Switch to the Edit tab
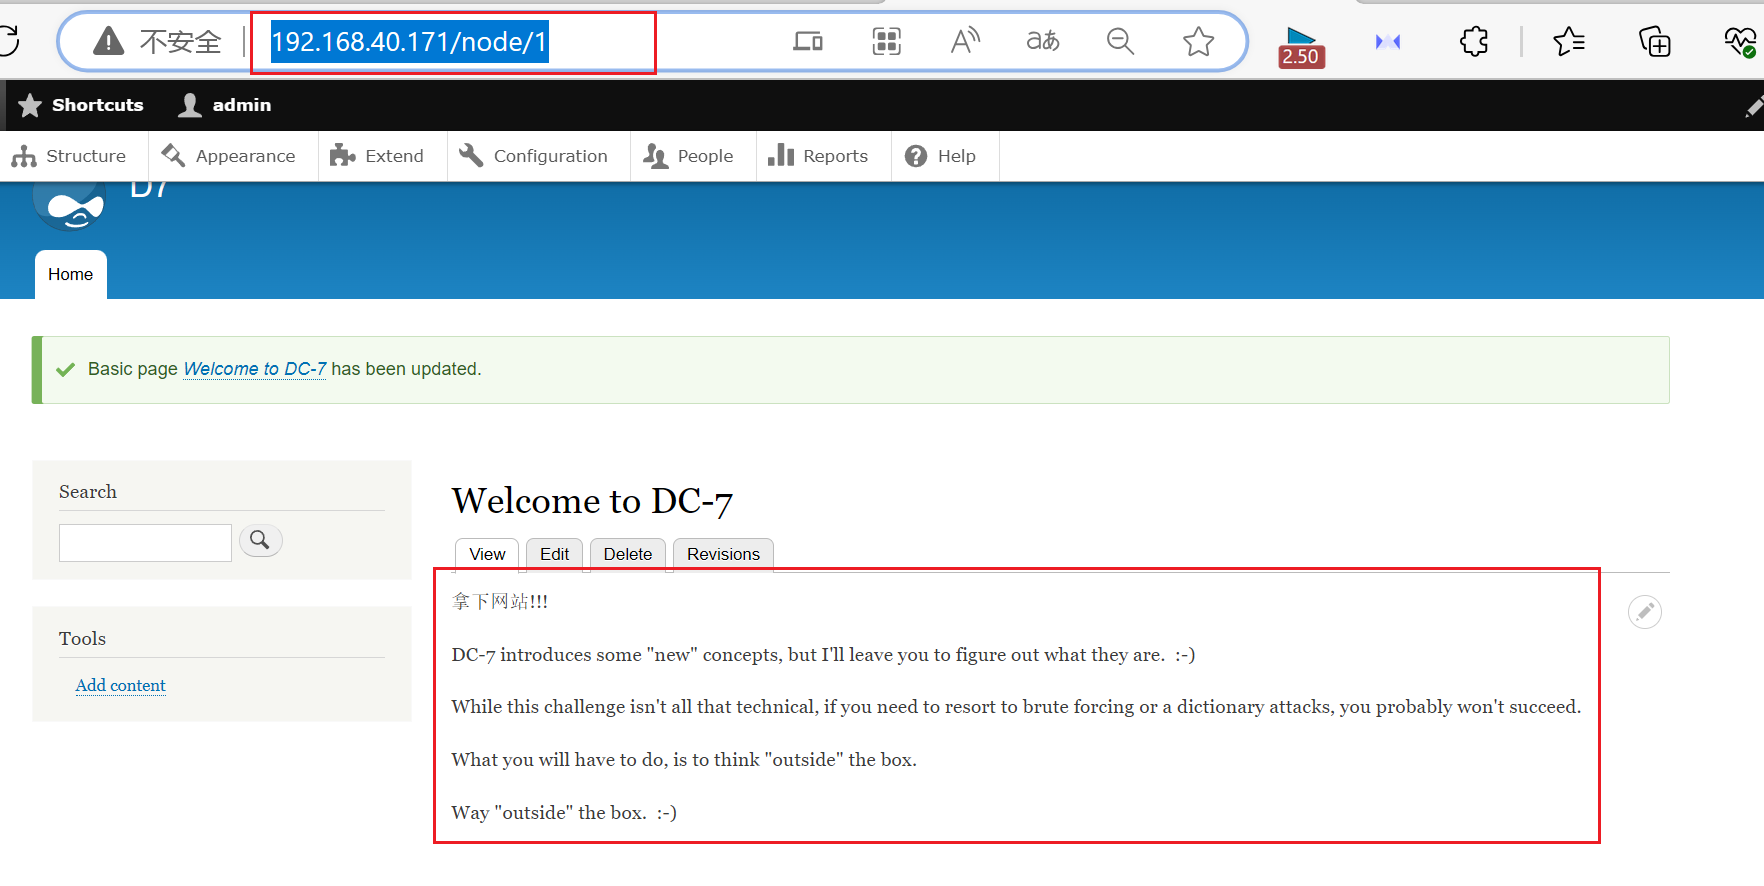This screenshot has width=1764, height=886. (554, 554)
